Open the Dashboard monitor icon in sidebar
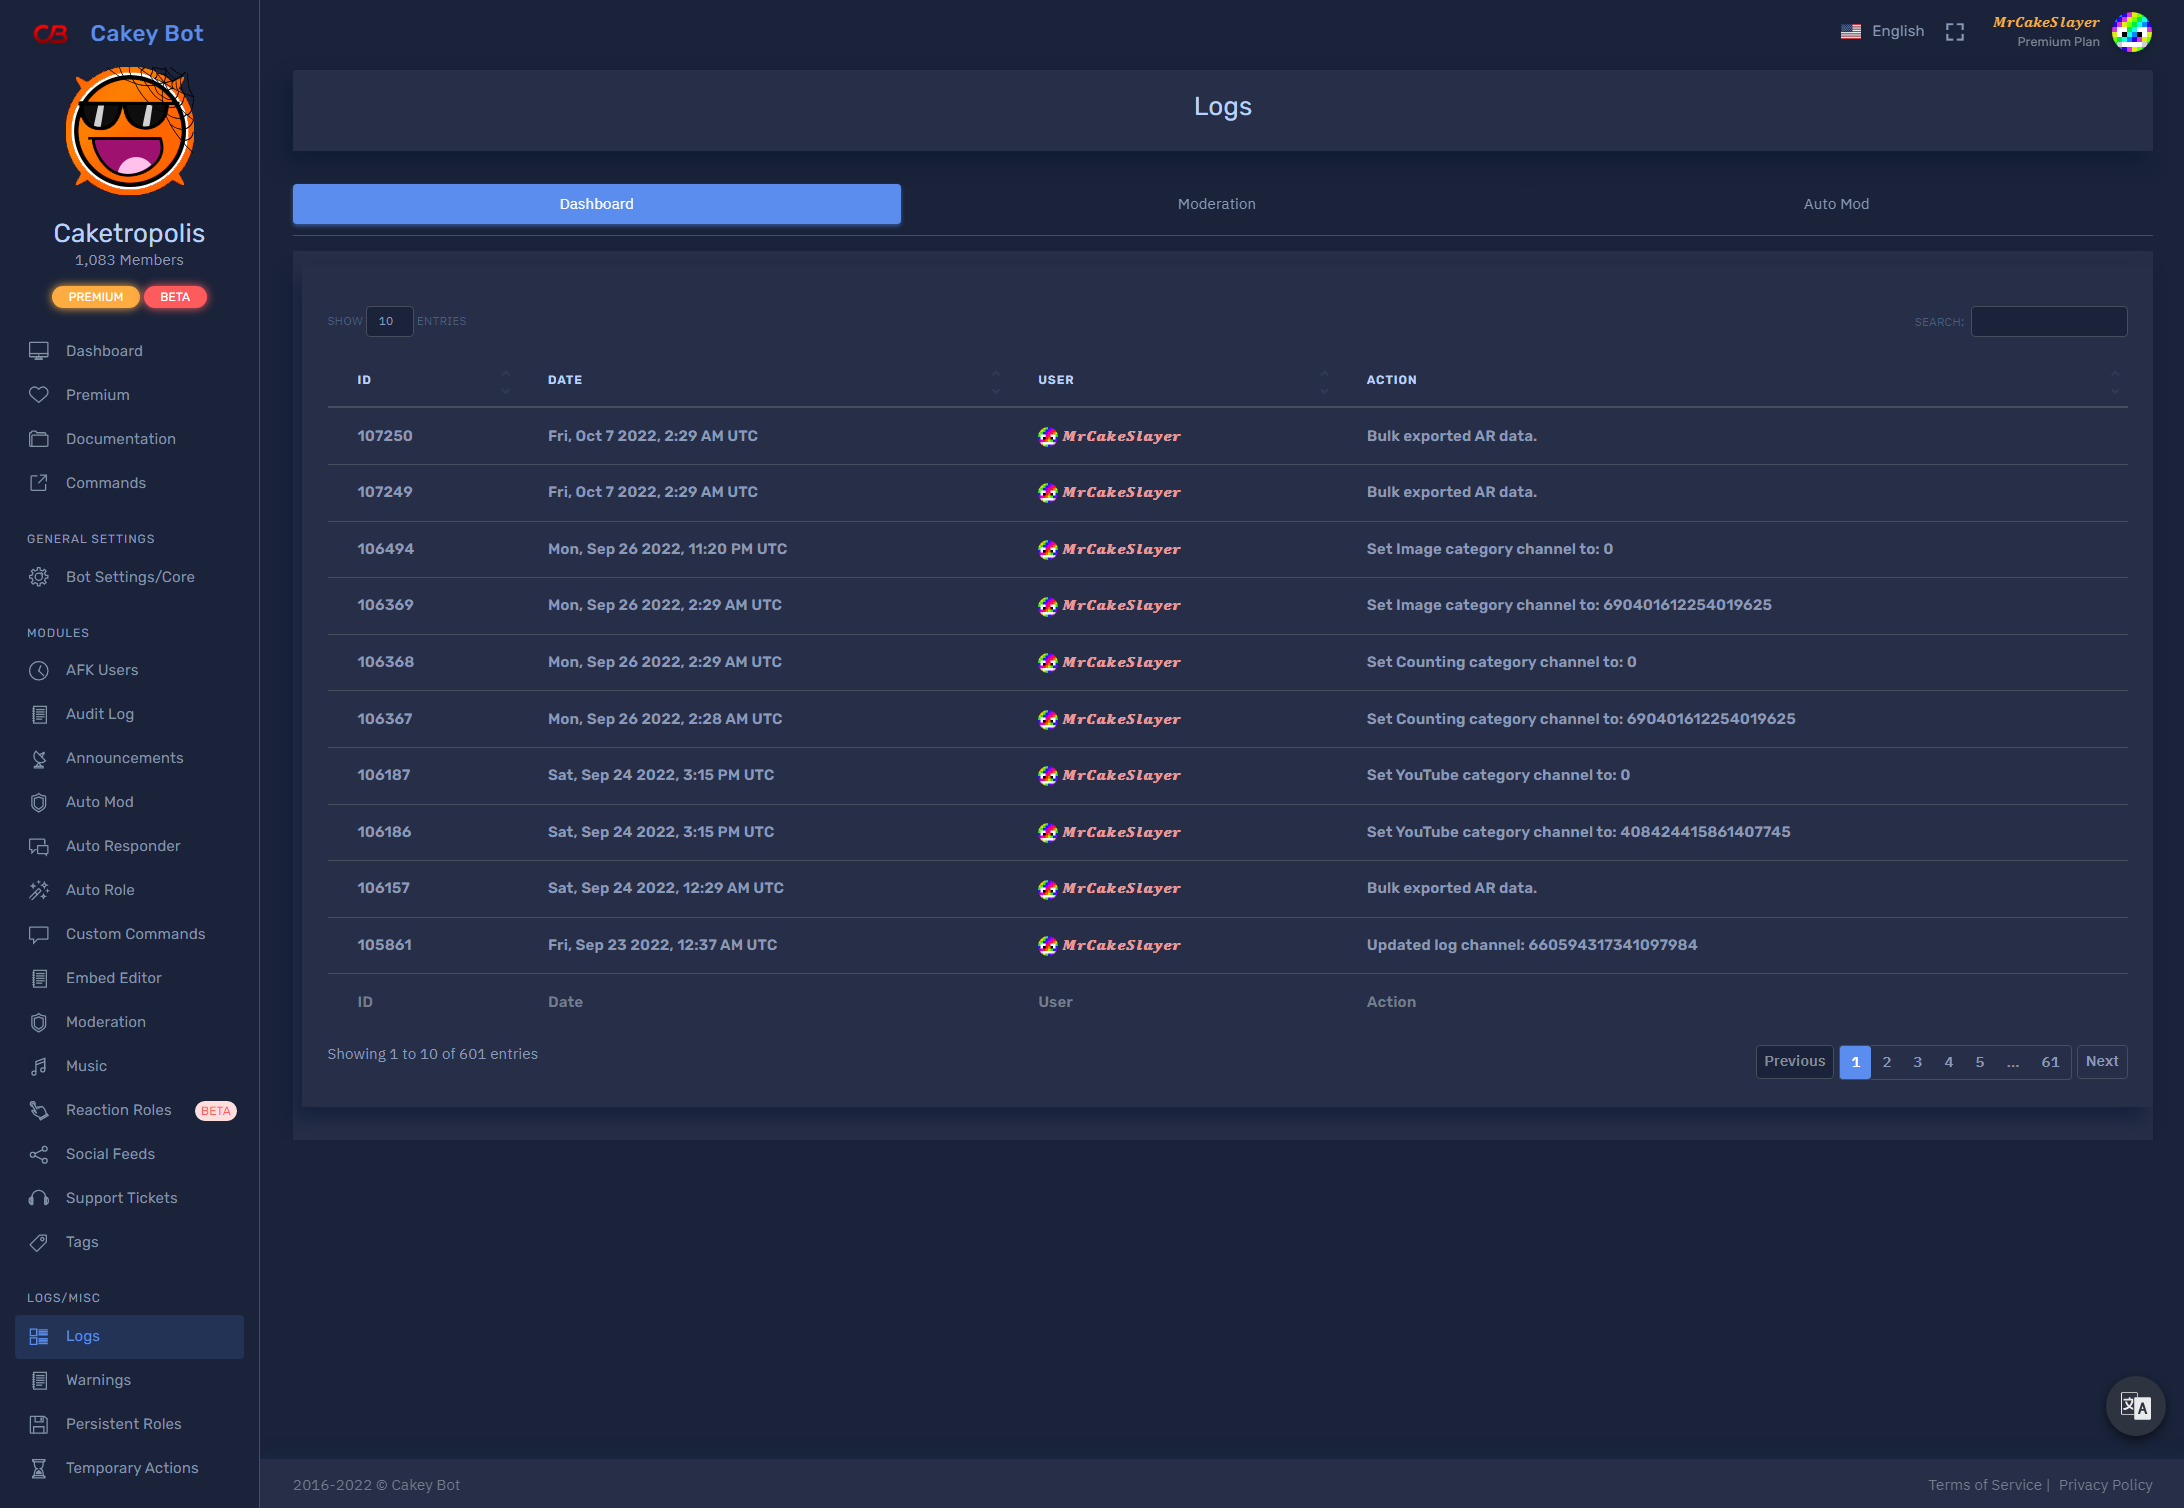This screenshot has width=2184, height=1508. [39, 351]
